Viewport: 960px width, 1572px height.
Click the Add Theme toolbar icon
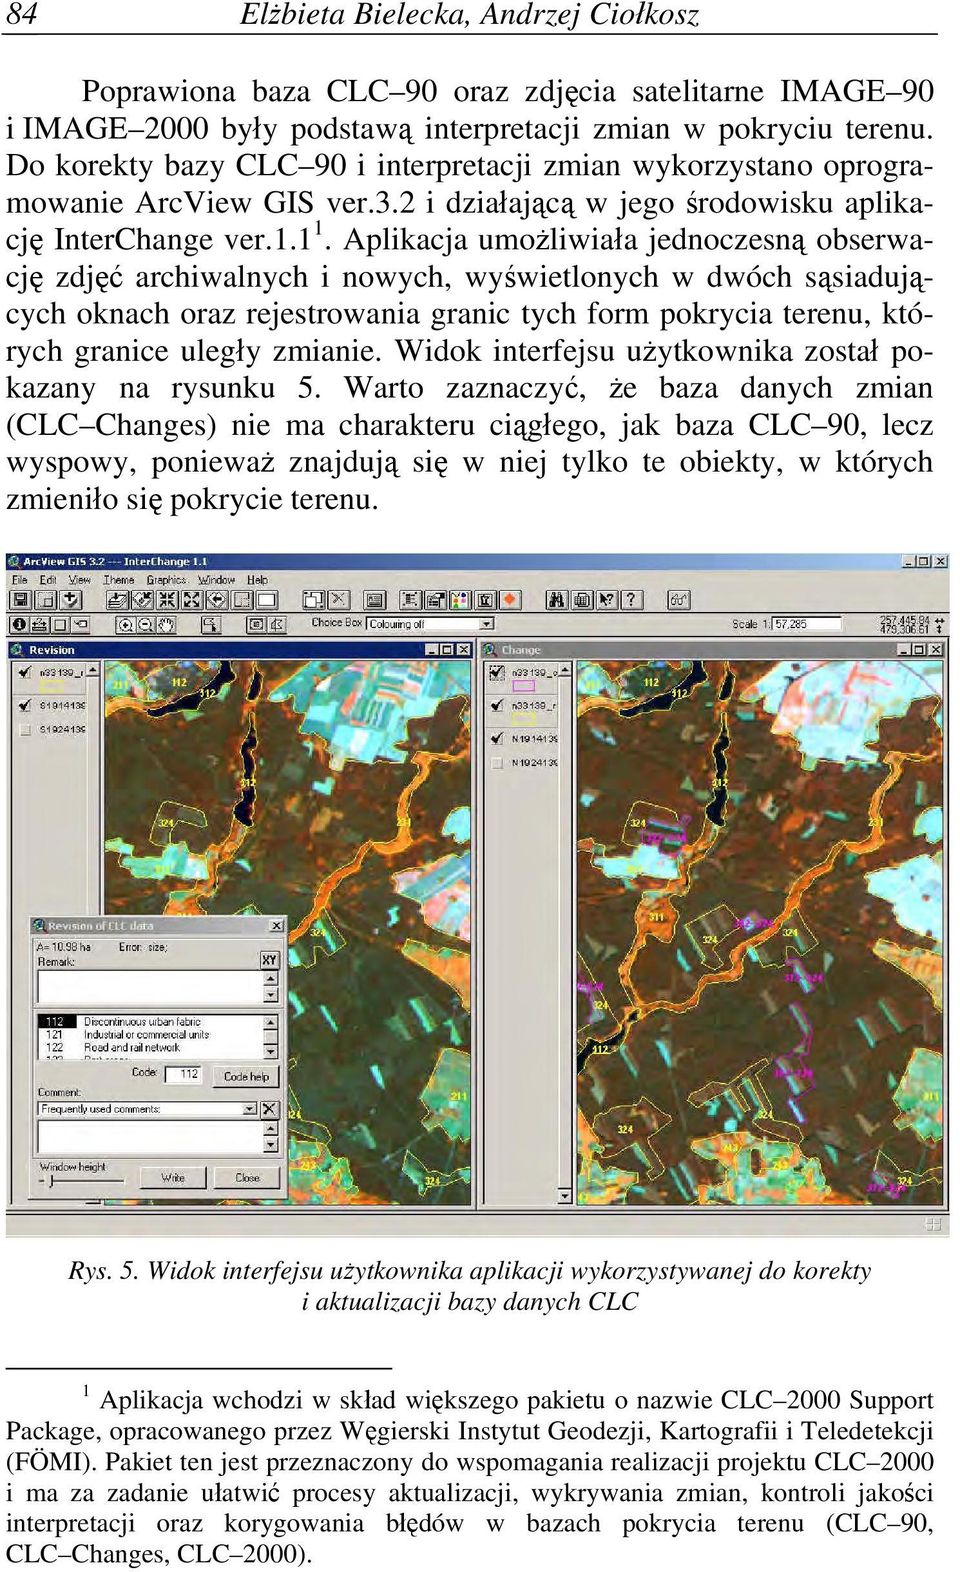point(73,600)
